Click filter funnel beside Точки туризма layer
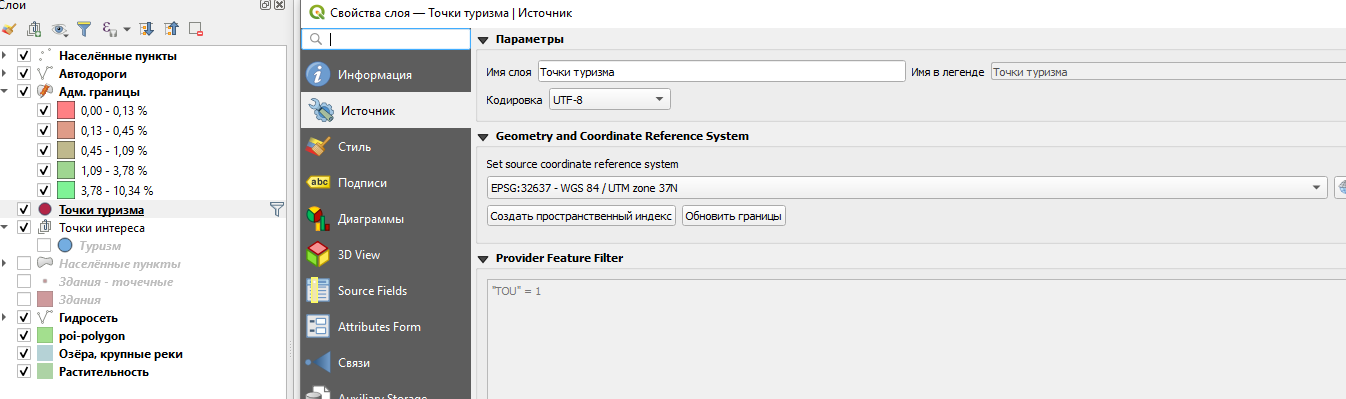 point(277,210)
